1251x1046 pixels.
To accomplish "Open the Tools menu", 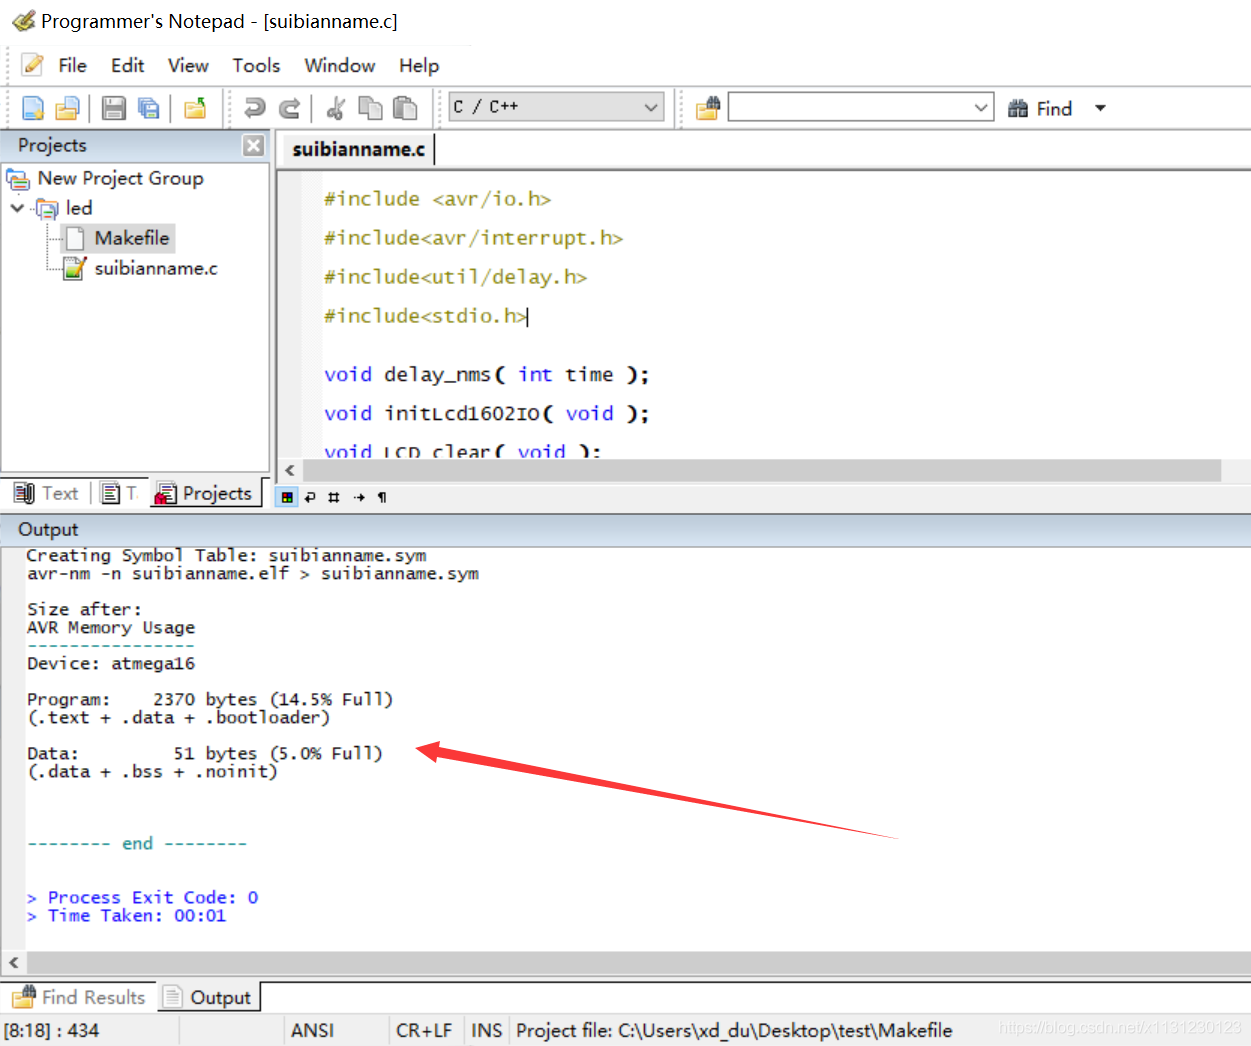I will [x=256, y=65].
